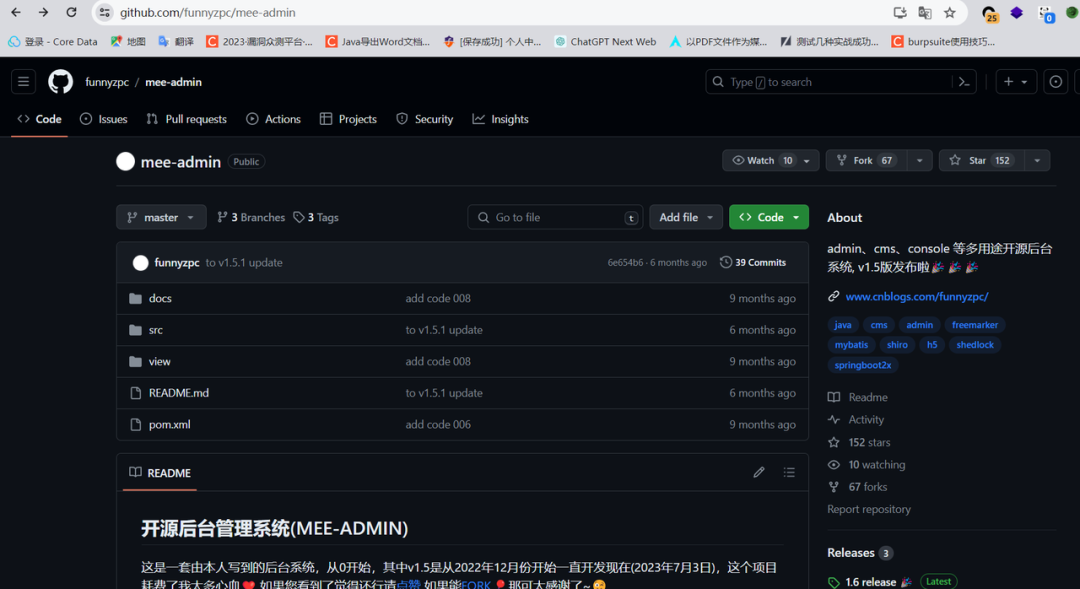1080x589 pixels.
Task: Switch to the Pull requests tab
Action: point(187,119)
